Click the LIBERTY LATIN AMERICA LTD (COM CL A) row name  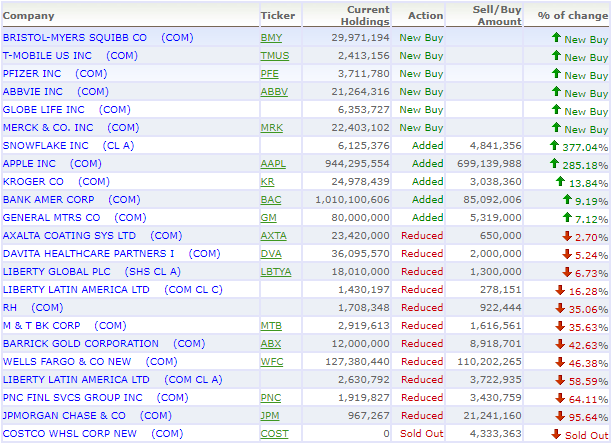click(x=113, y=380)
